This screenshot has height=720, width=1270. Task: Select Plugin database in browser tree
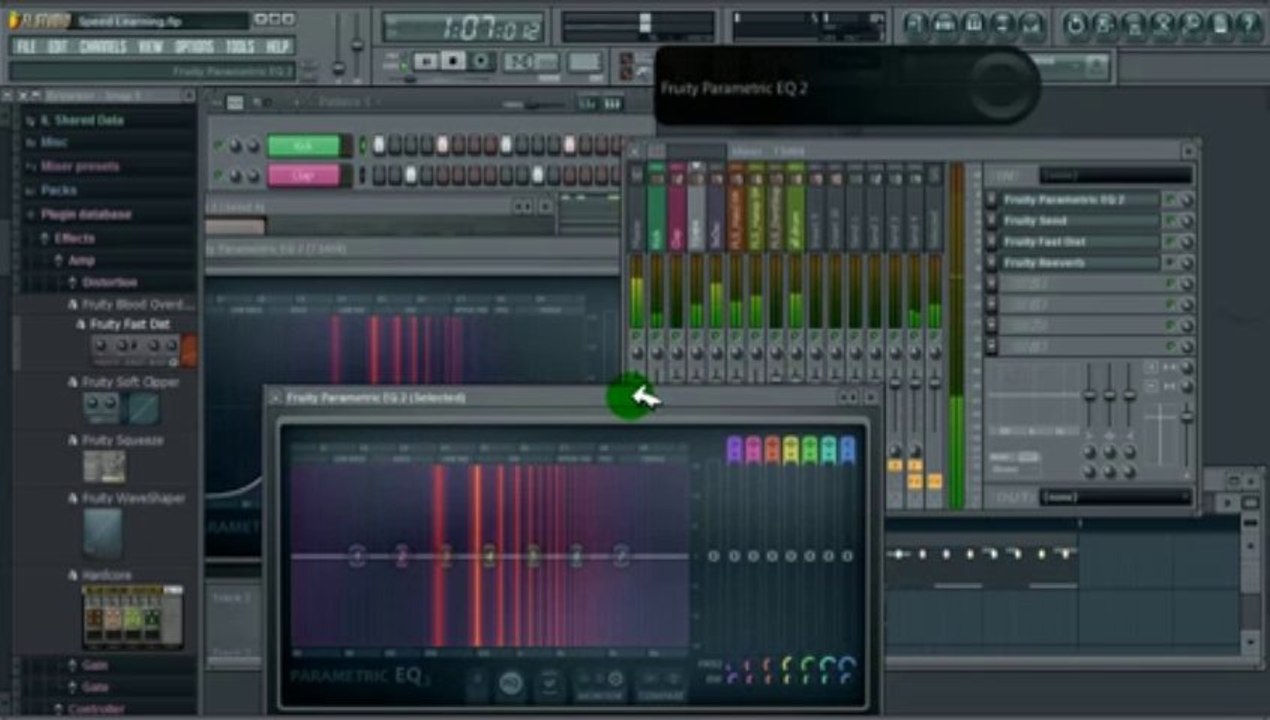pyautogui.click(x=86, y=214)
